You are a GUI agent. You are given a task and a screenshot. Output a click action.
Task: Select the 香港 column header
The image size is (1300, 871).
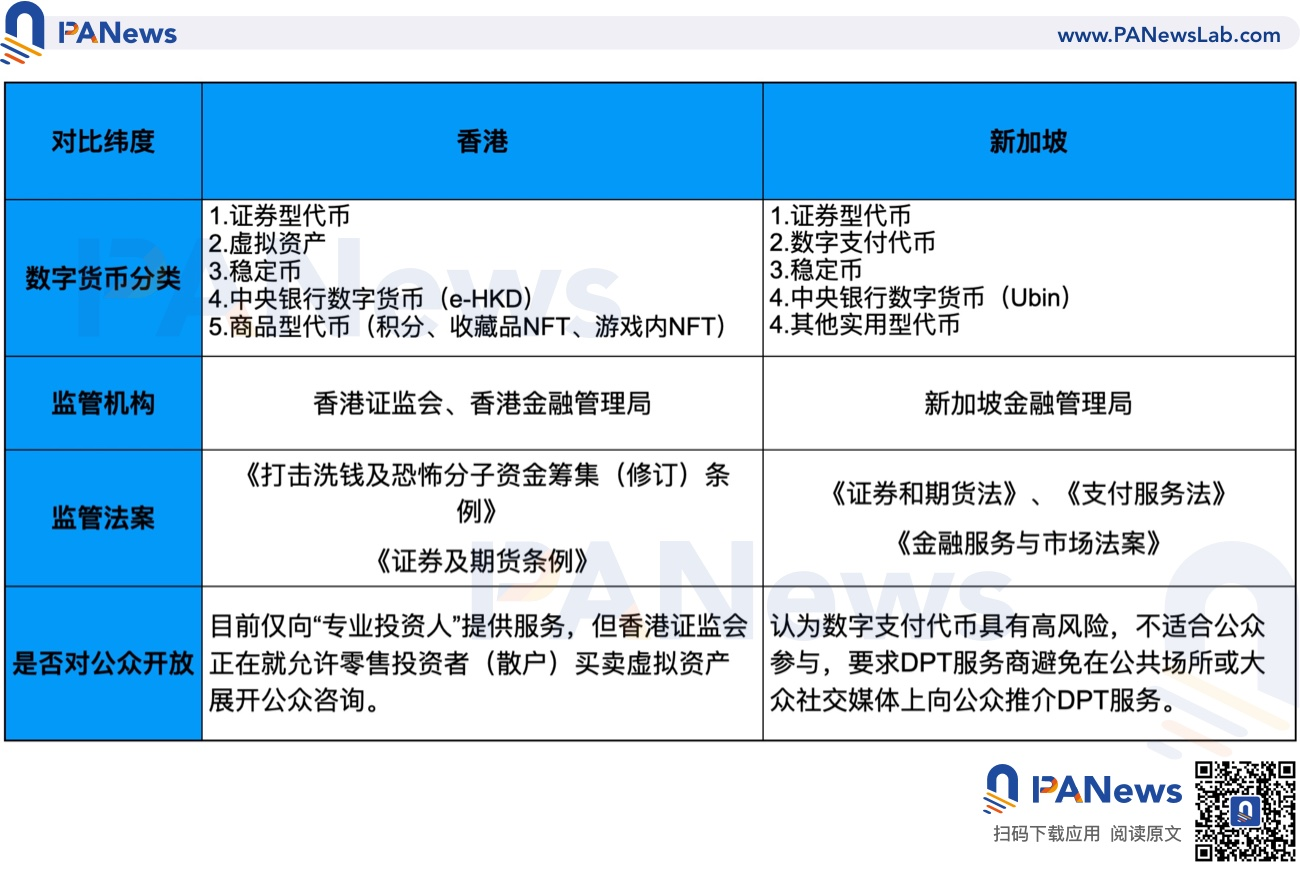tap(482, 141)
